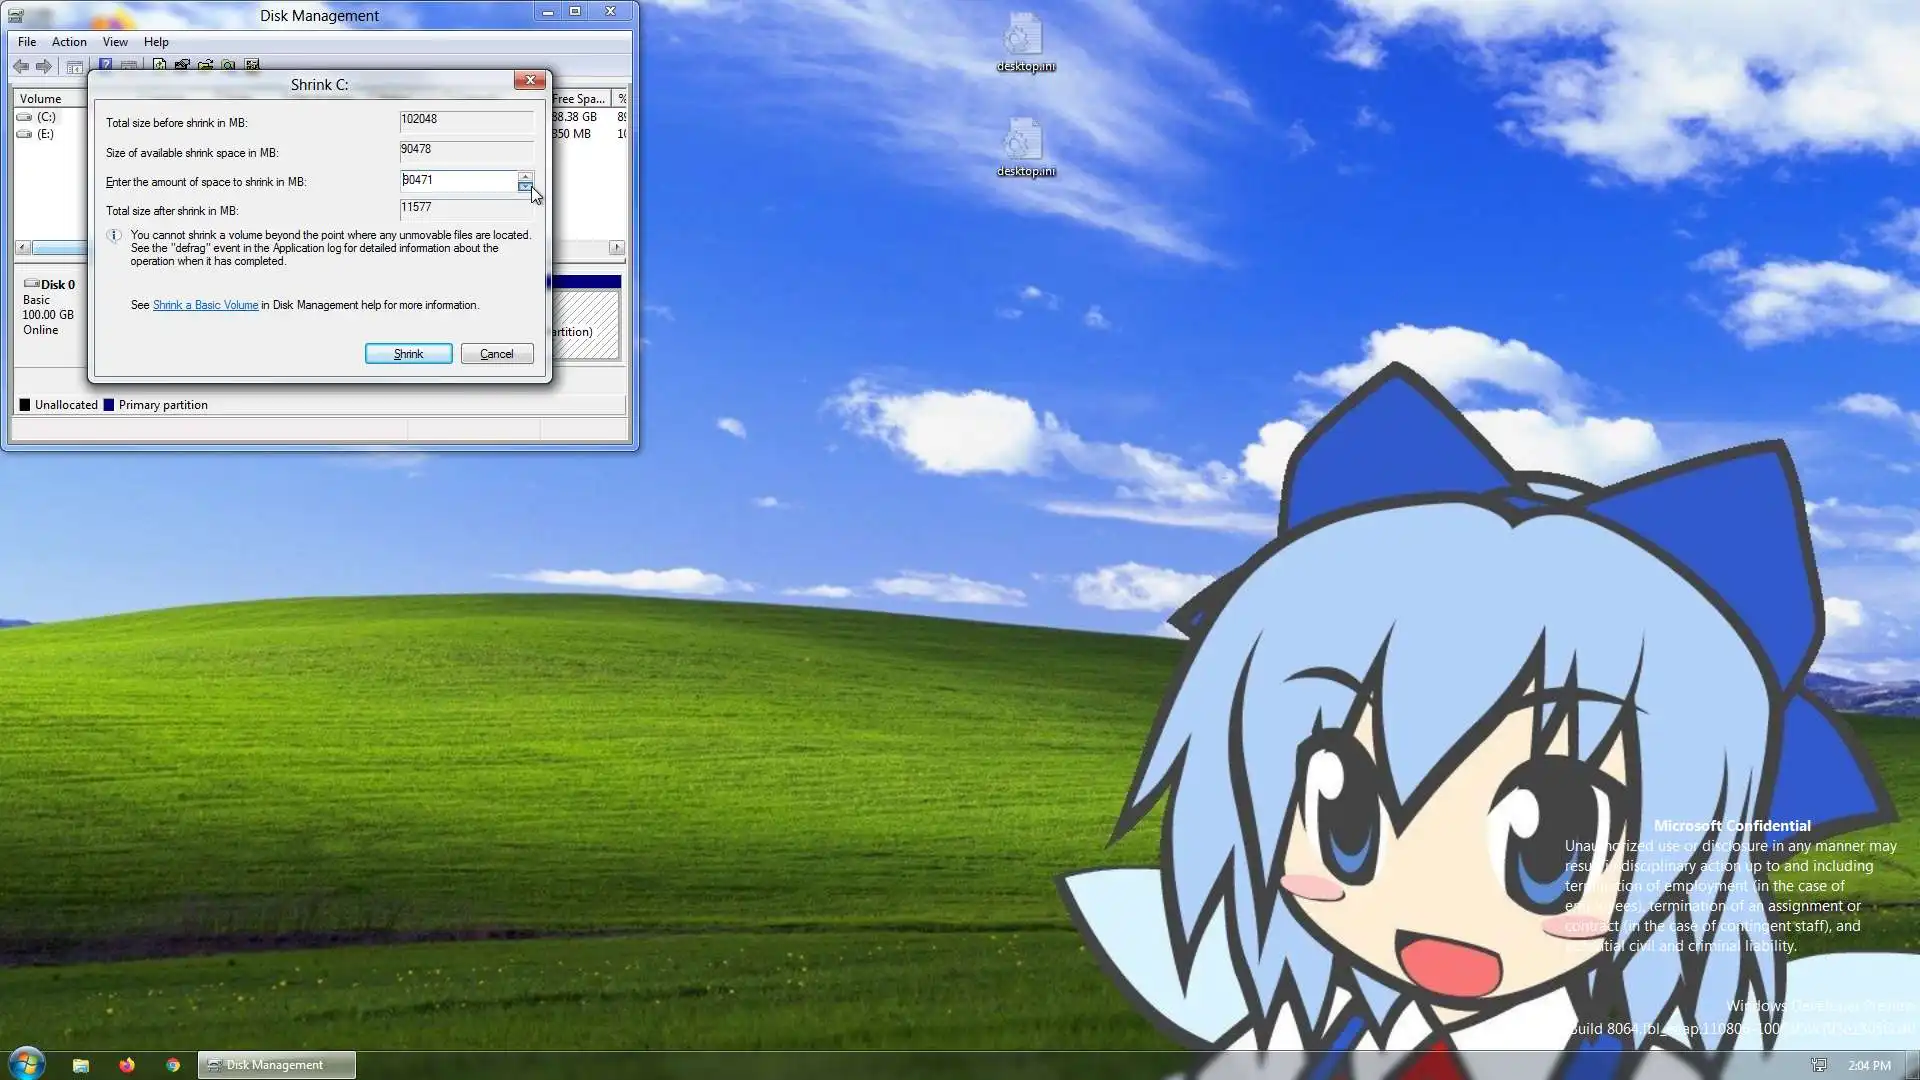Select the (E:) volume row
Viewport: 1920px width, 1080px height.
[45, 134]
